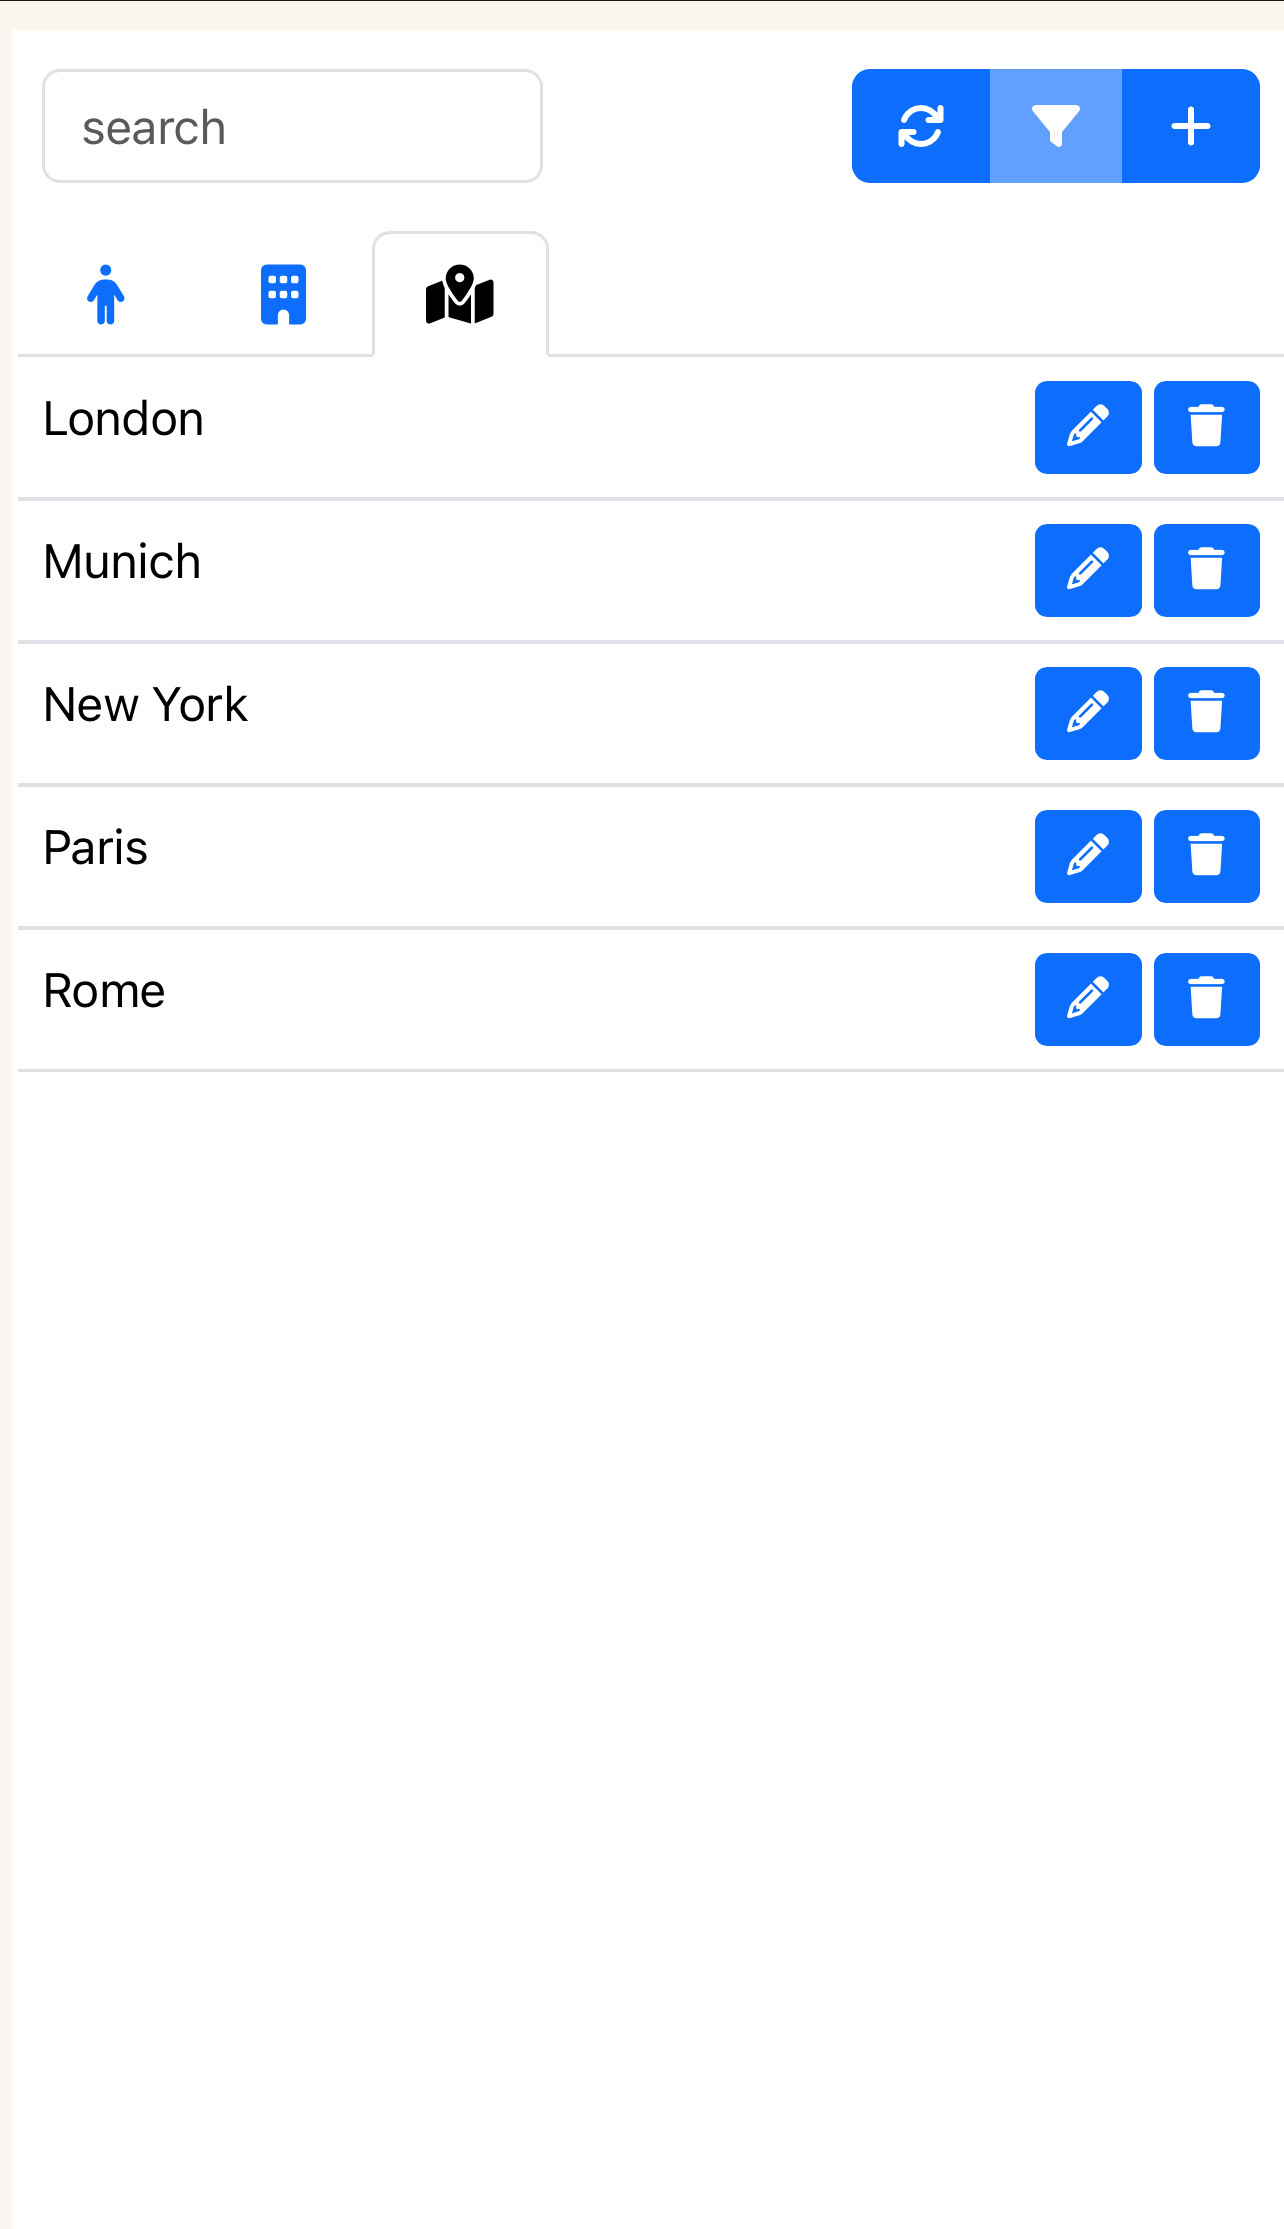Image resolution: width=1284 pixels, height=2229 pixels.
Task: Select the map locations tab
Action: [x=460, y=294]
